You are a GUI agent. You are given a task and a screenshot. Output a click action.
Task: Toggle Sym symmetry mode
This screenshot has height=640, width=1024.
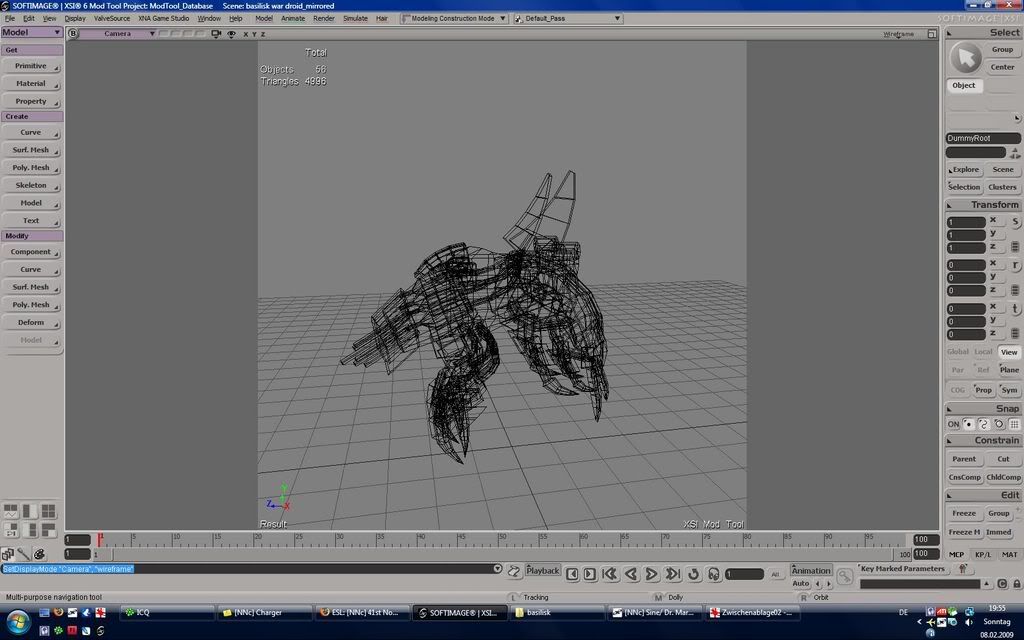coord(1009,390)
